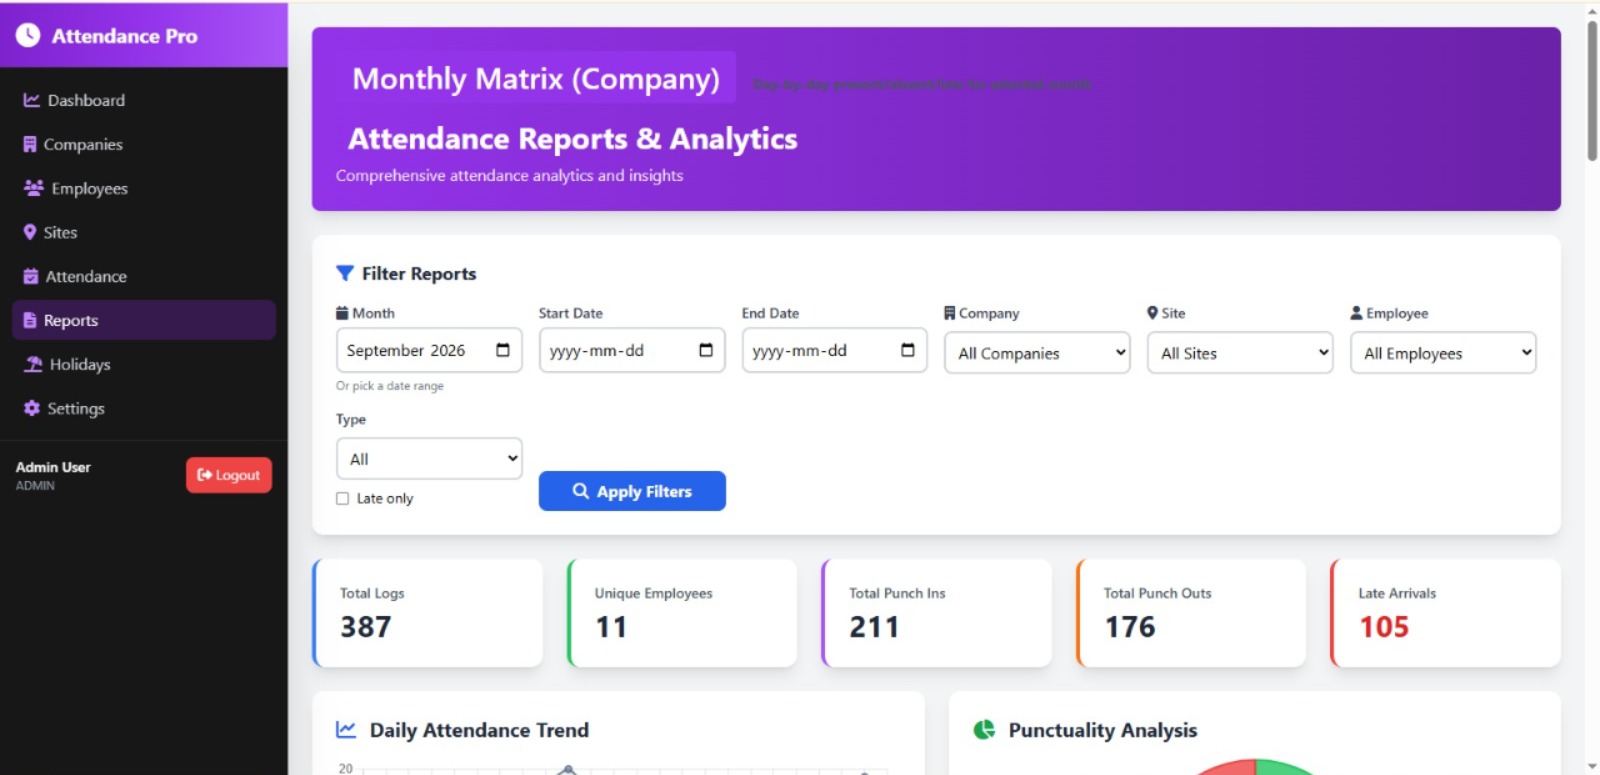Click the Monthly Matrix (Company) heading button
1600x775 pixels.
pos(536,78)
